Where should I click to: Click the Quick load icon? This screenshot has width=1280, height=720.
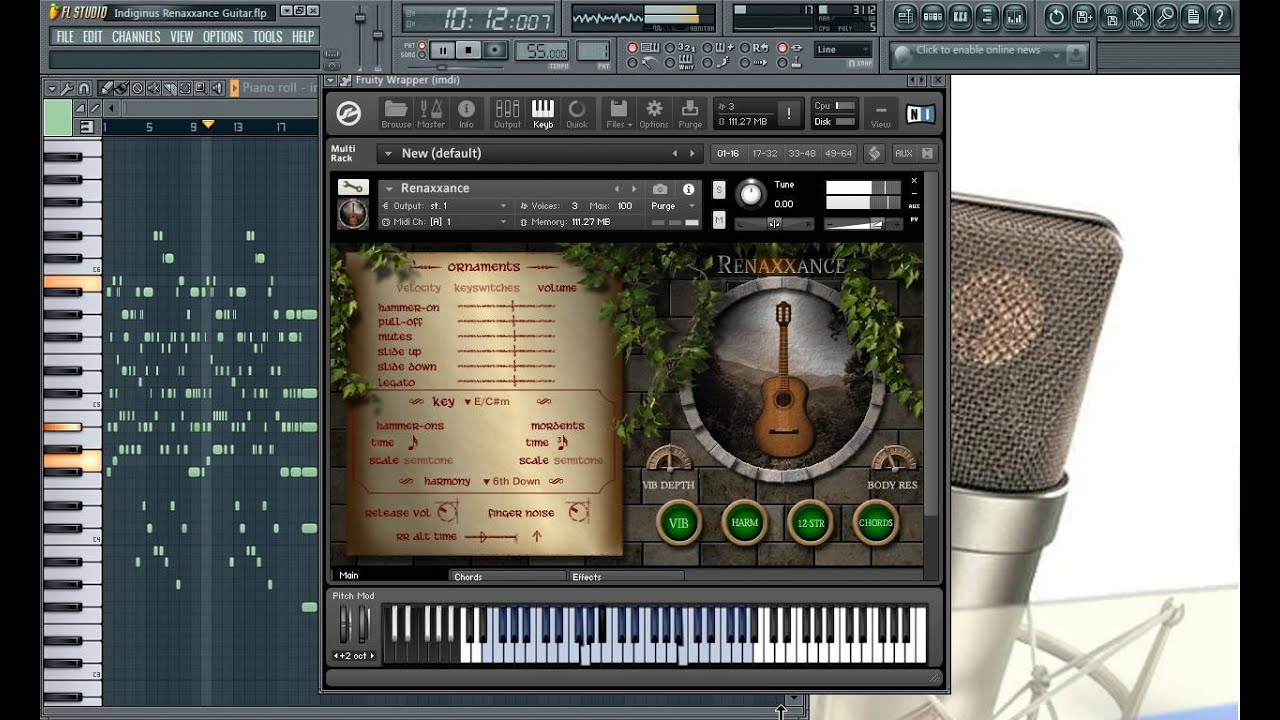[577, 114]
